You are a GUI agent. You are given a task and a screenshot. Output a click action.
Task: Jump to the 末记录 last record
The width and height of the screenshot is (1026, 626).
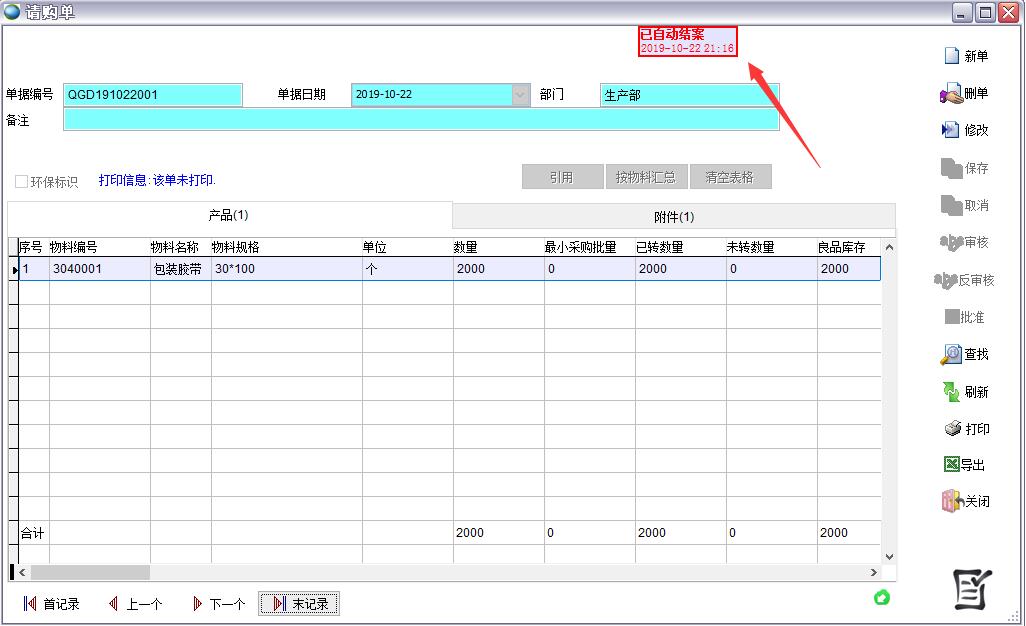[299, 604]
